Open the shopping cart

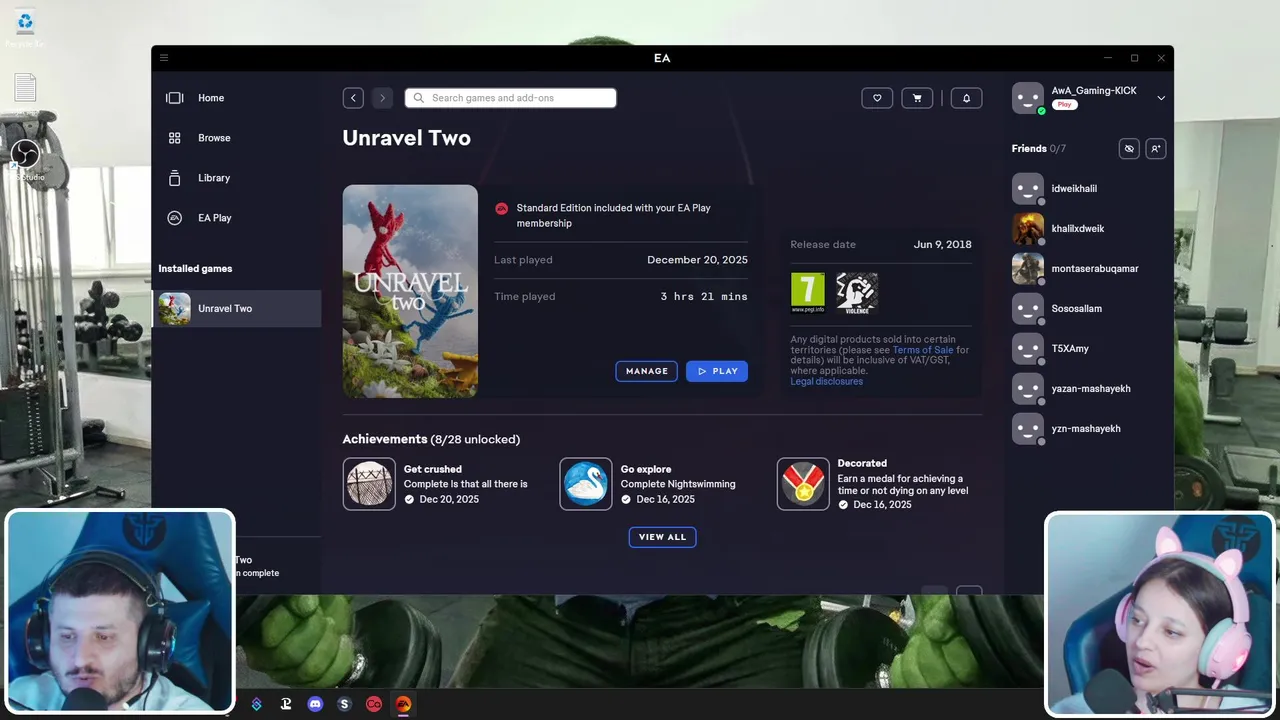917,98
